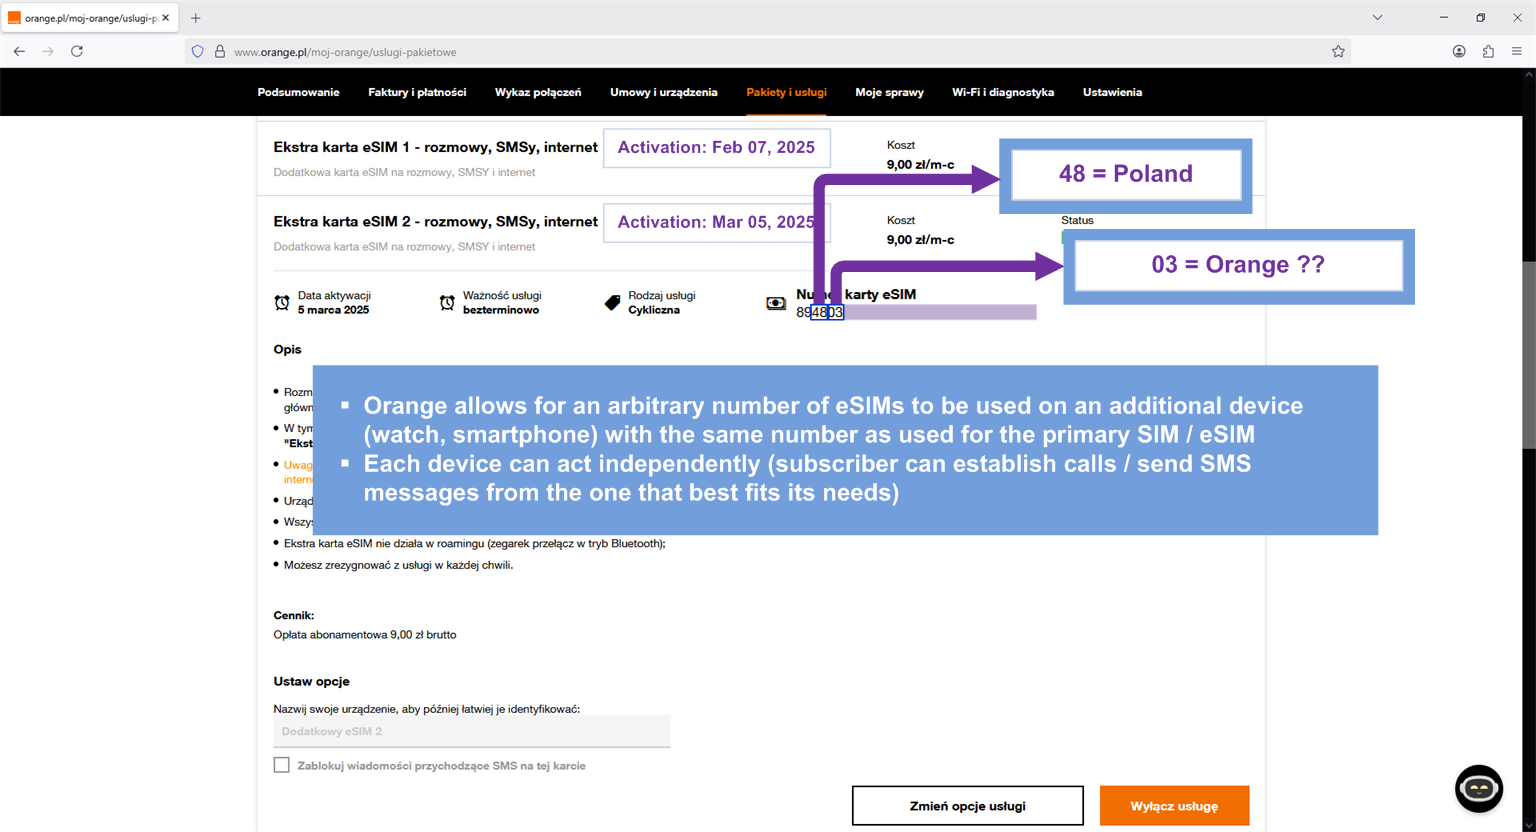Bookmark this page with the star
The width and height of the screenshot is (1536, 832).
pos(1338,51)
